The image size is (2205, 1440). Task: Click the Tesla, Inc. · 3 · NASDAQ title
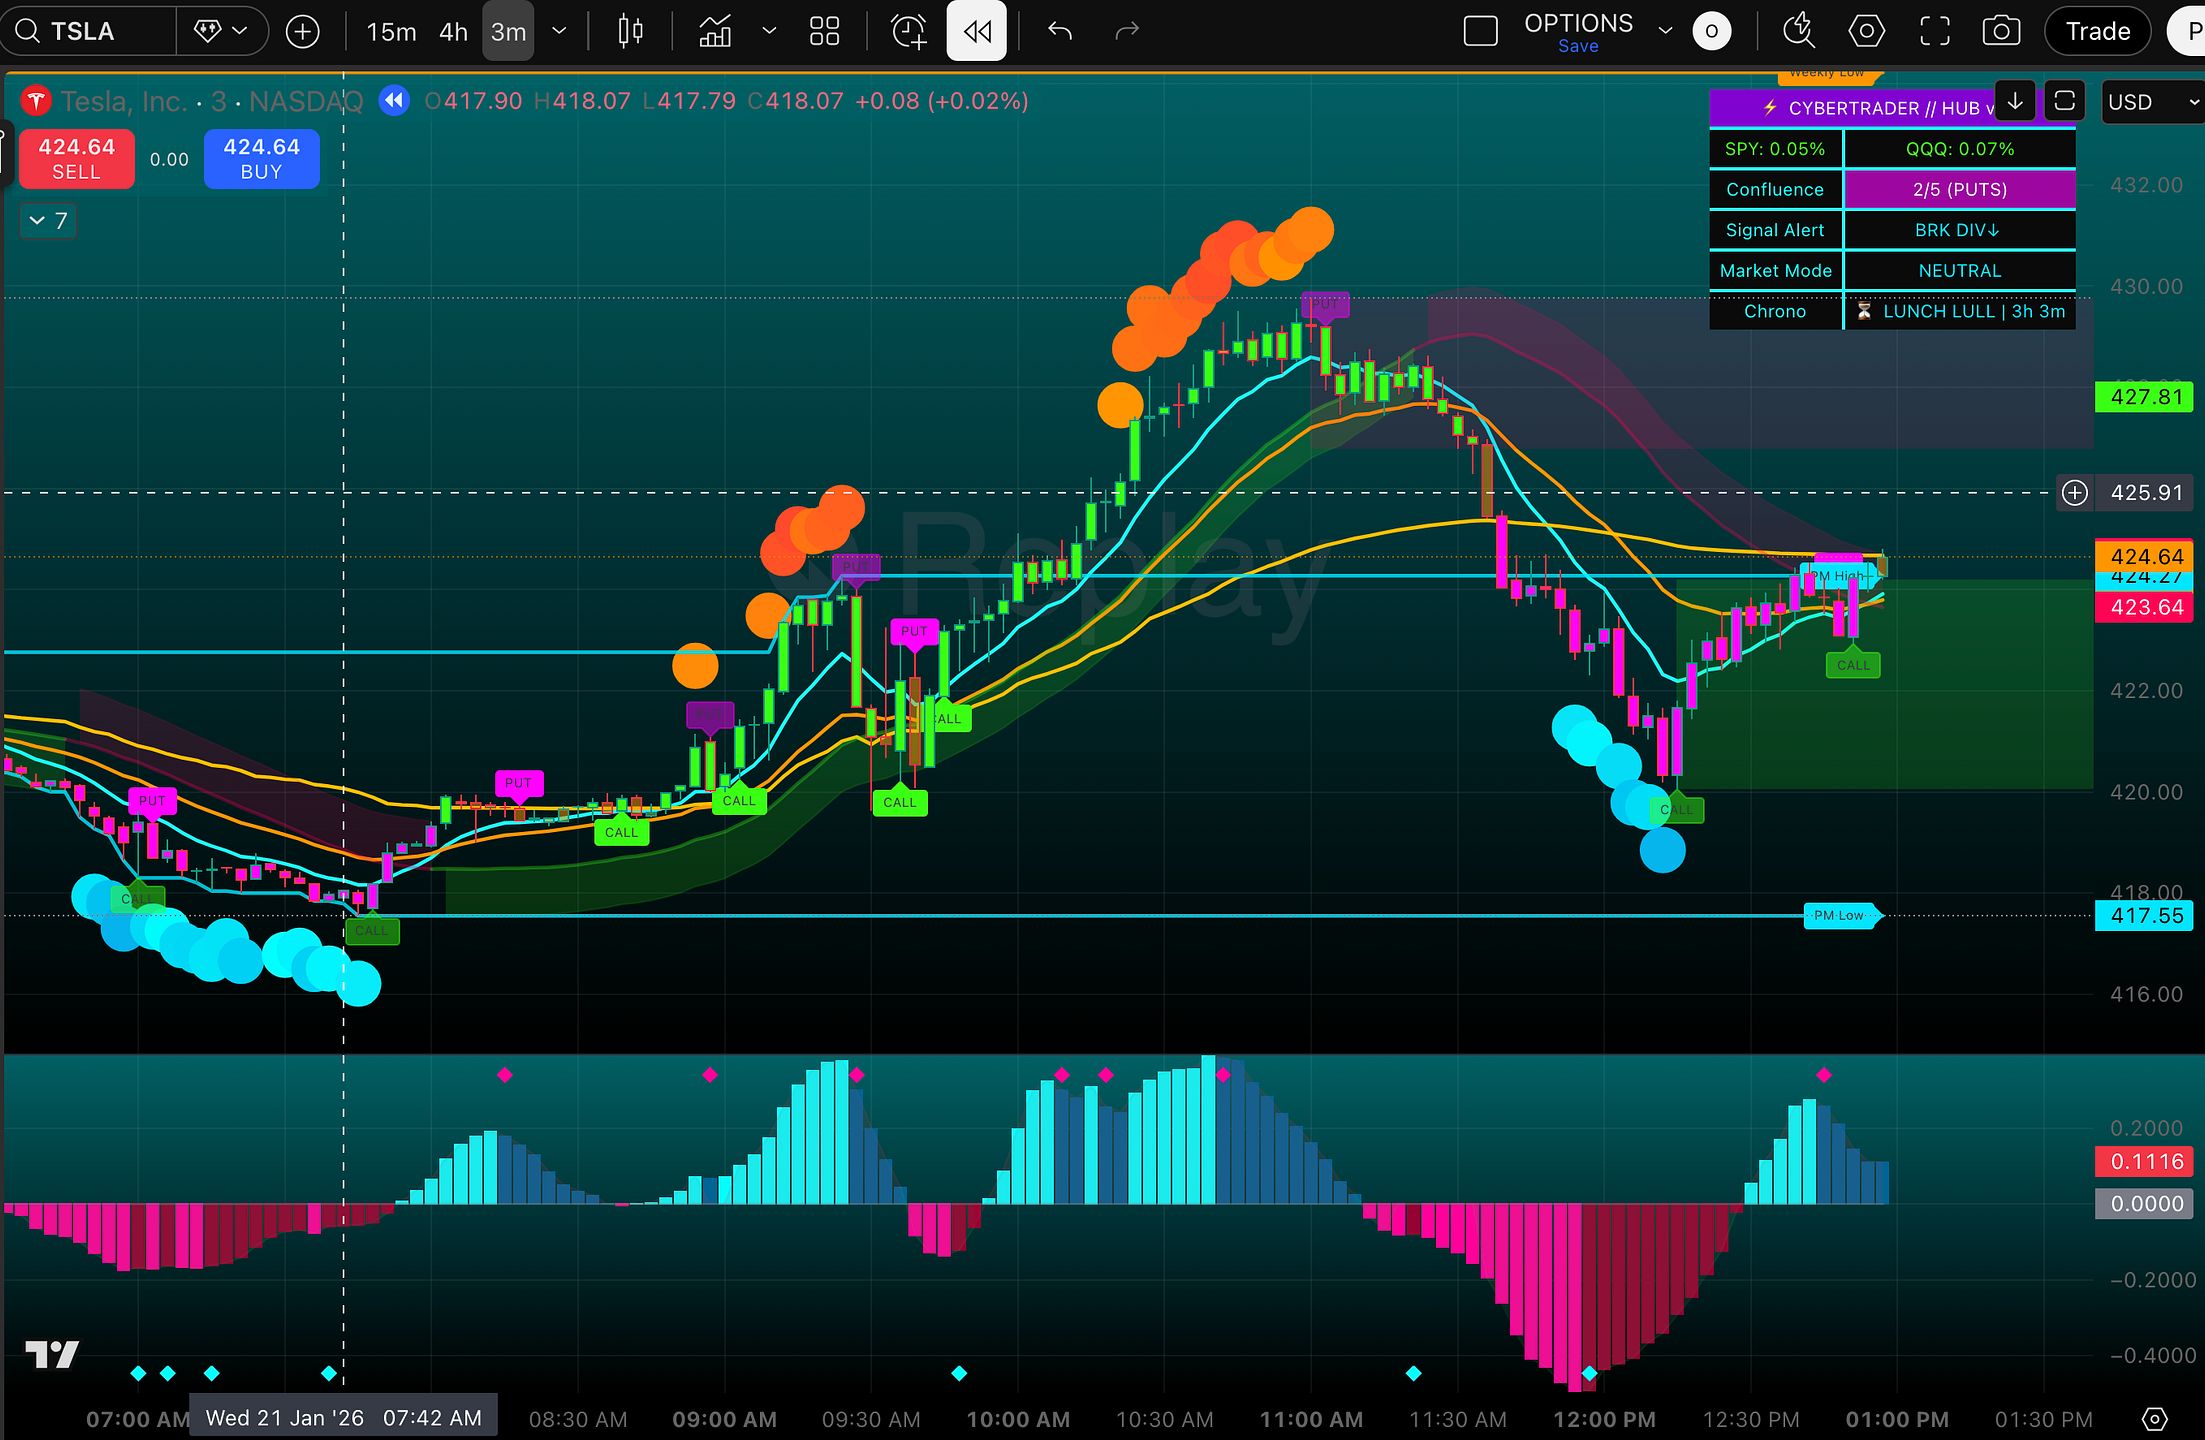pos(212,101)
